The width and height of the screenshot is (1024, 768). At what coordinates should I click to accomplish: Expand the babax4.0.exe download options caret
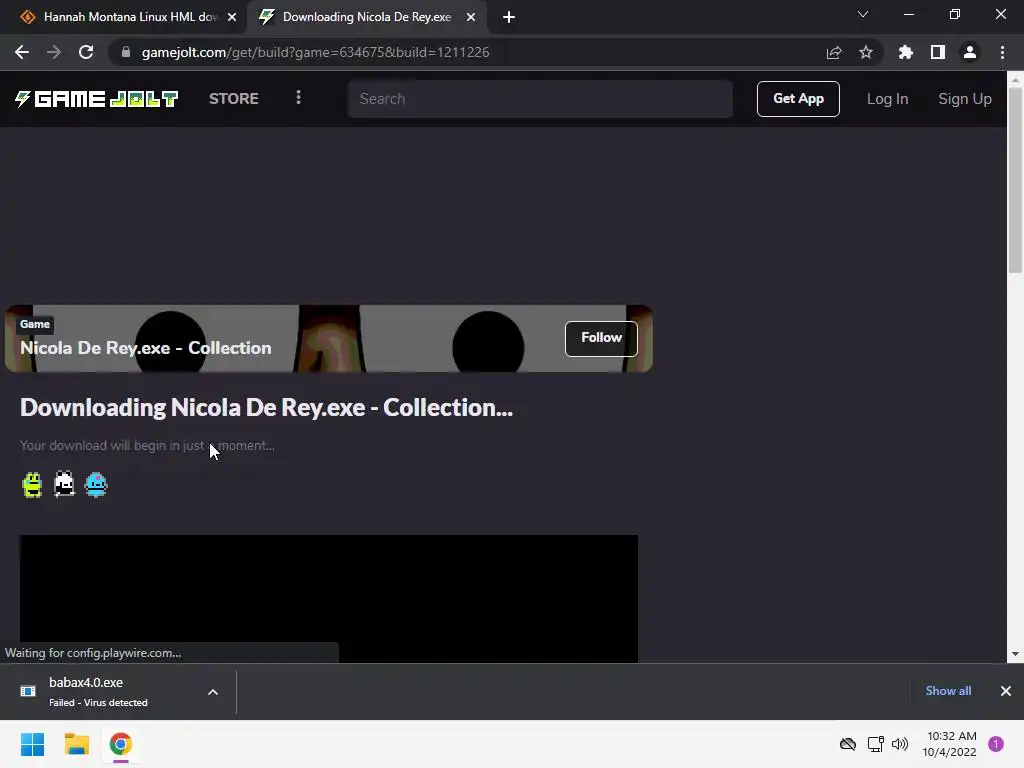pos(213,692)
